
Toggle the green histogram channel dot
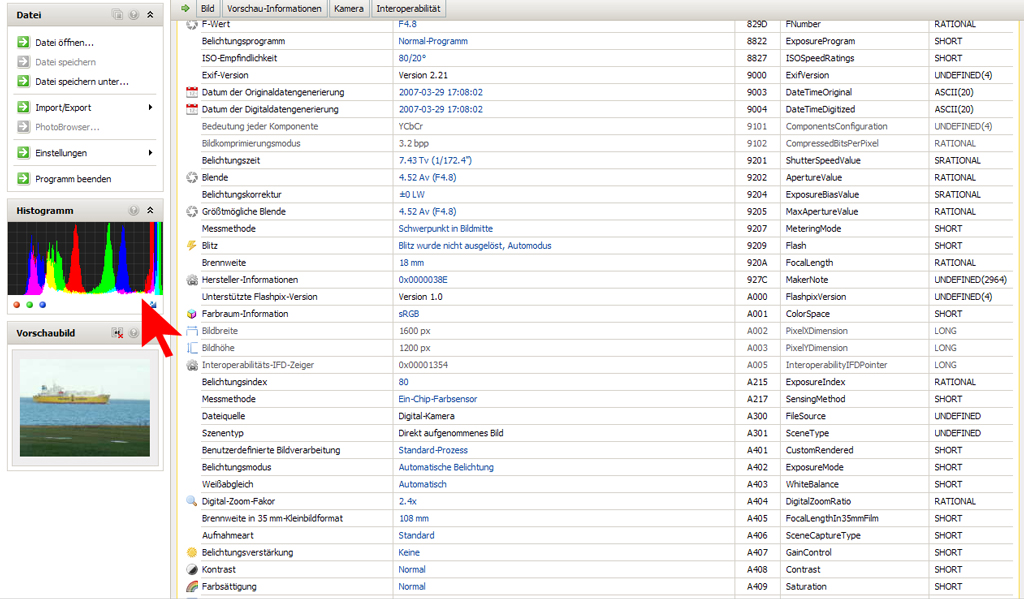click(30, 304)
